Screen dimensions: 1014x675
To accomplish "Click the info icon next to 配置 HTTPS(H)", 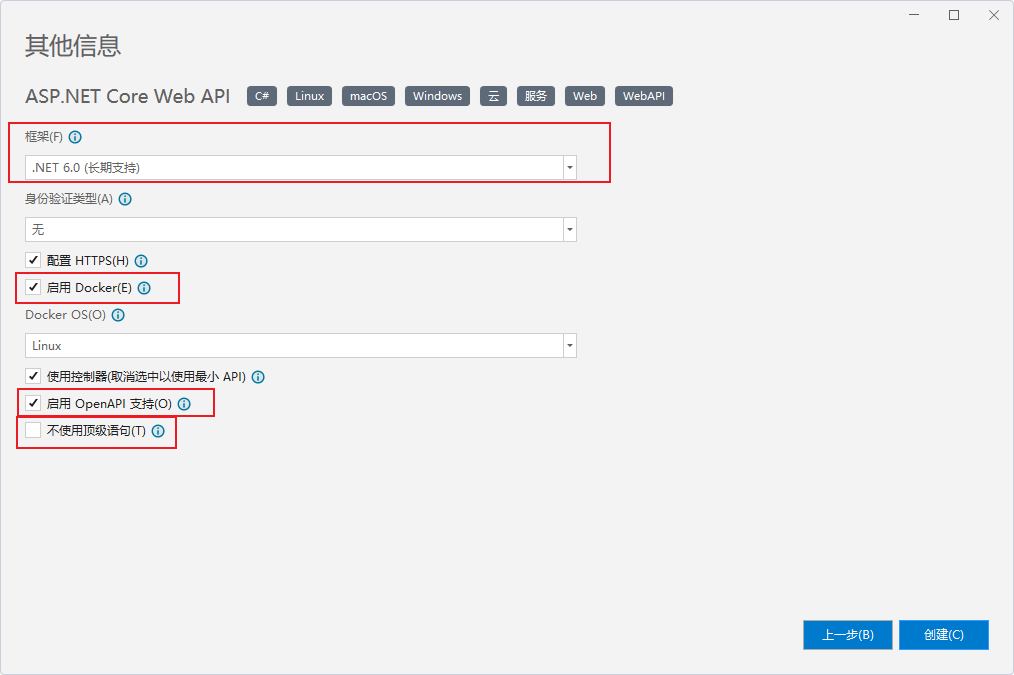I will click(x=141, y=261).
